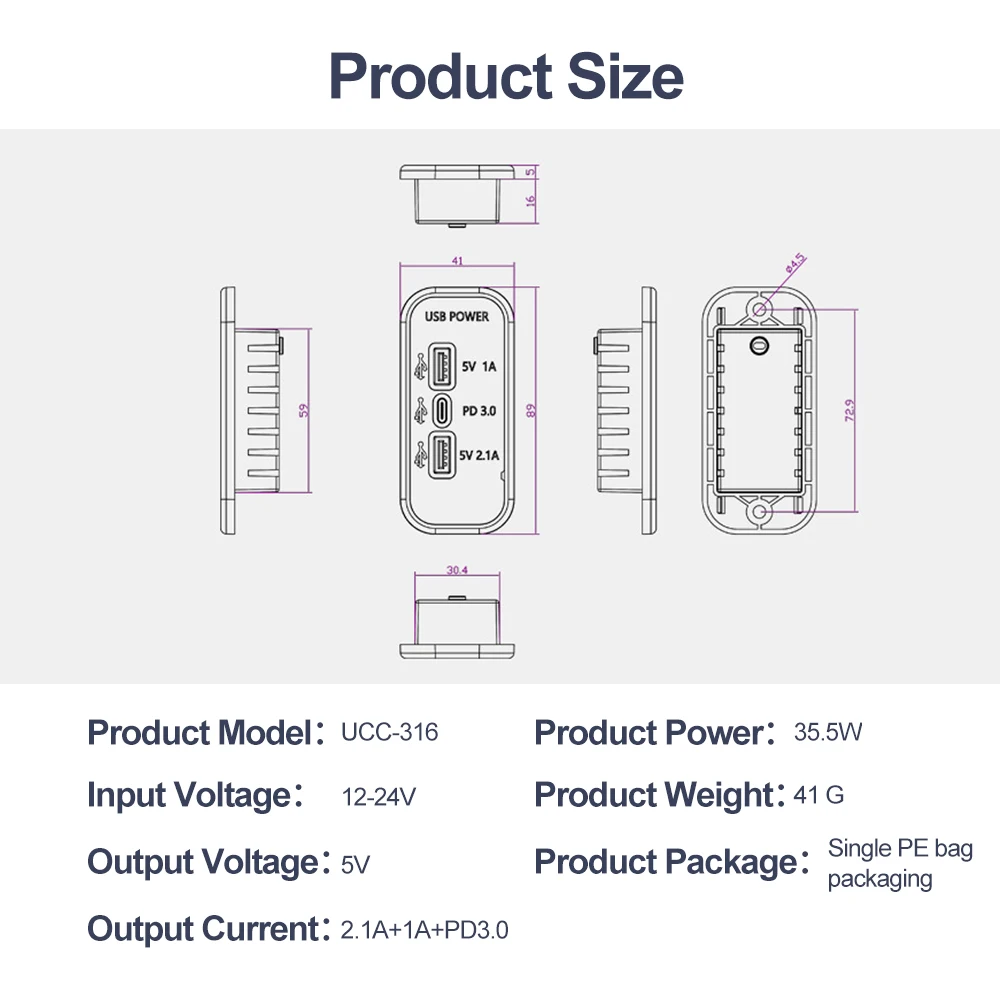The width and height of the screenshot is (1000, 1000).
Task: Click the top mounting hole on back view
Action: [x=760, y=309]
